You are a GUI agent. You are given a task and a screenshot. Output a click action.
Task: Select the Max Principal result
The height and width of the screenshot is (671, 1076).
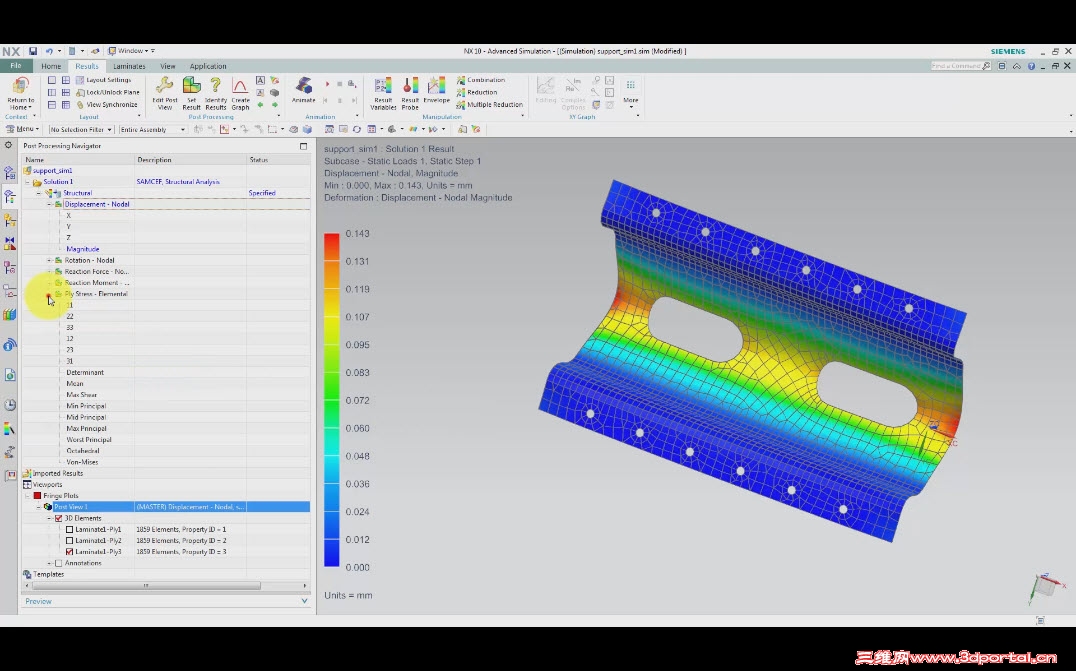coord(86,429)
